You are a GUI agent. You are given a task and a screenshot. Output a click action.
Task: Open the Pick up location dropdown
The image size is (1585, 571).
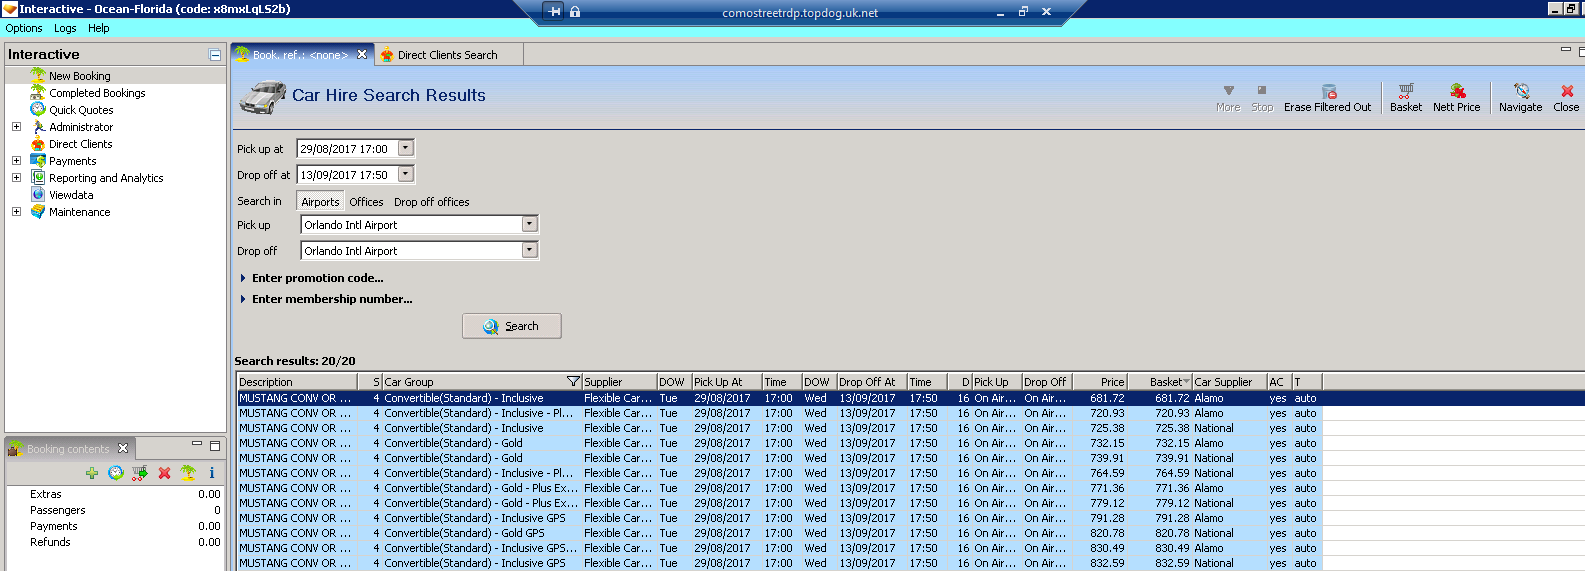click(x=530, y=224)
